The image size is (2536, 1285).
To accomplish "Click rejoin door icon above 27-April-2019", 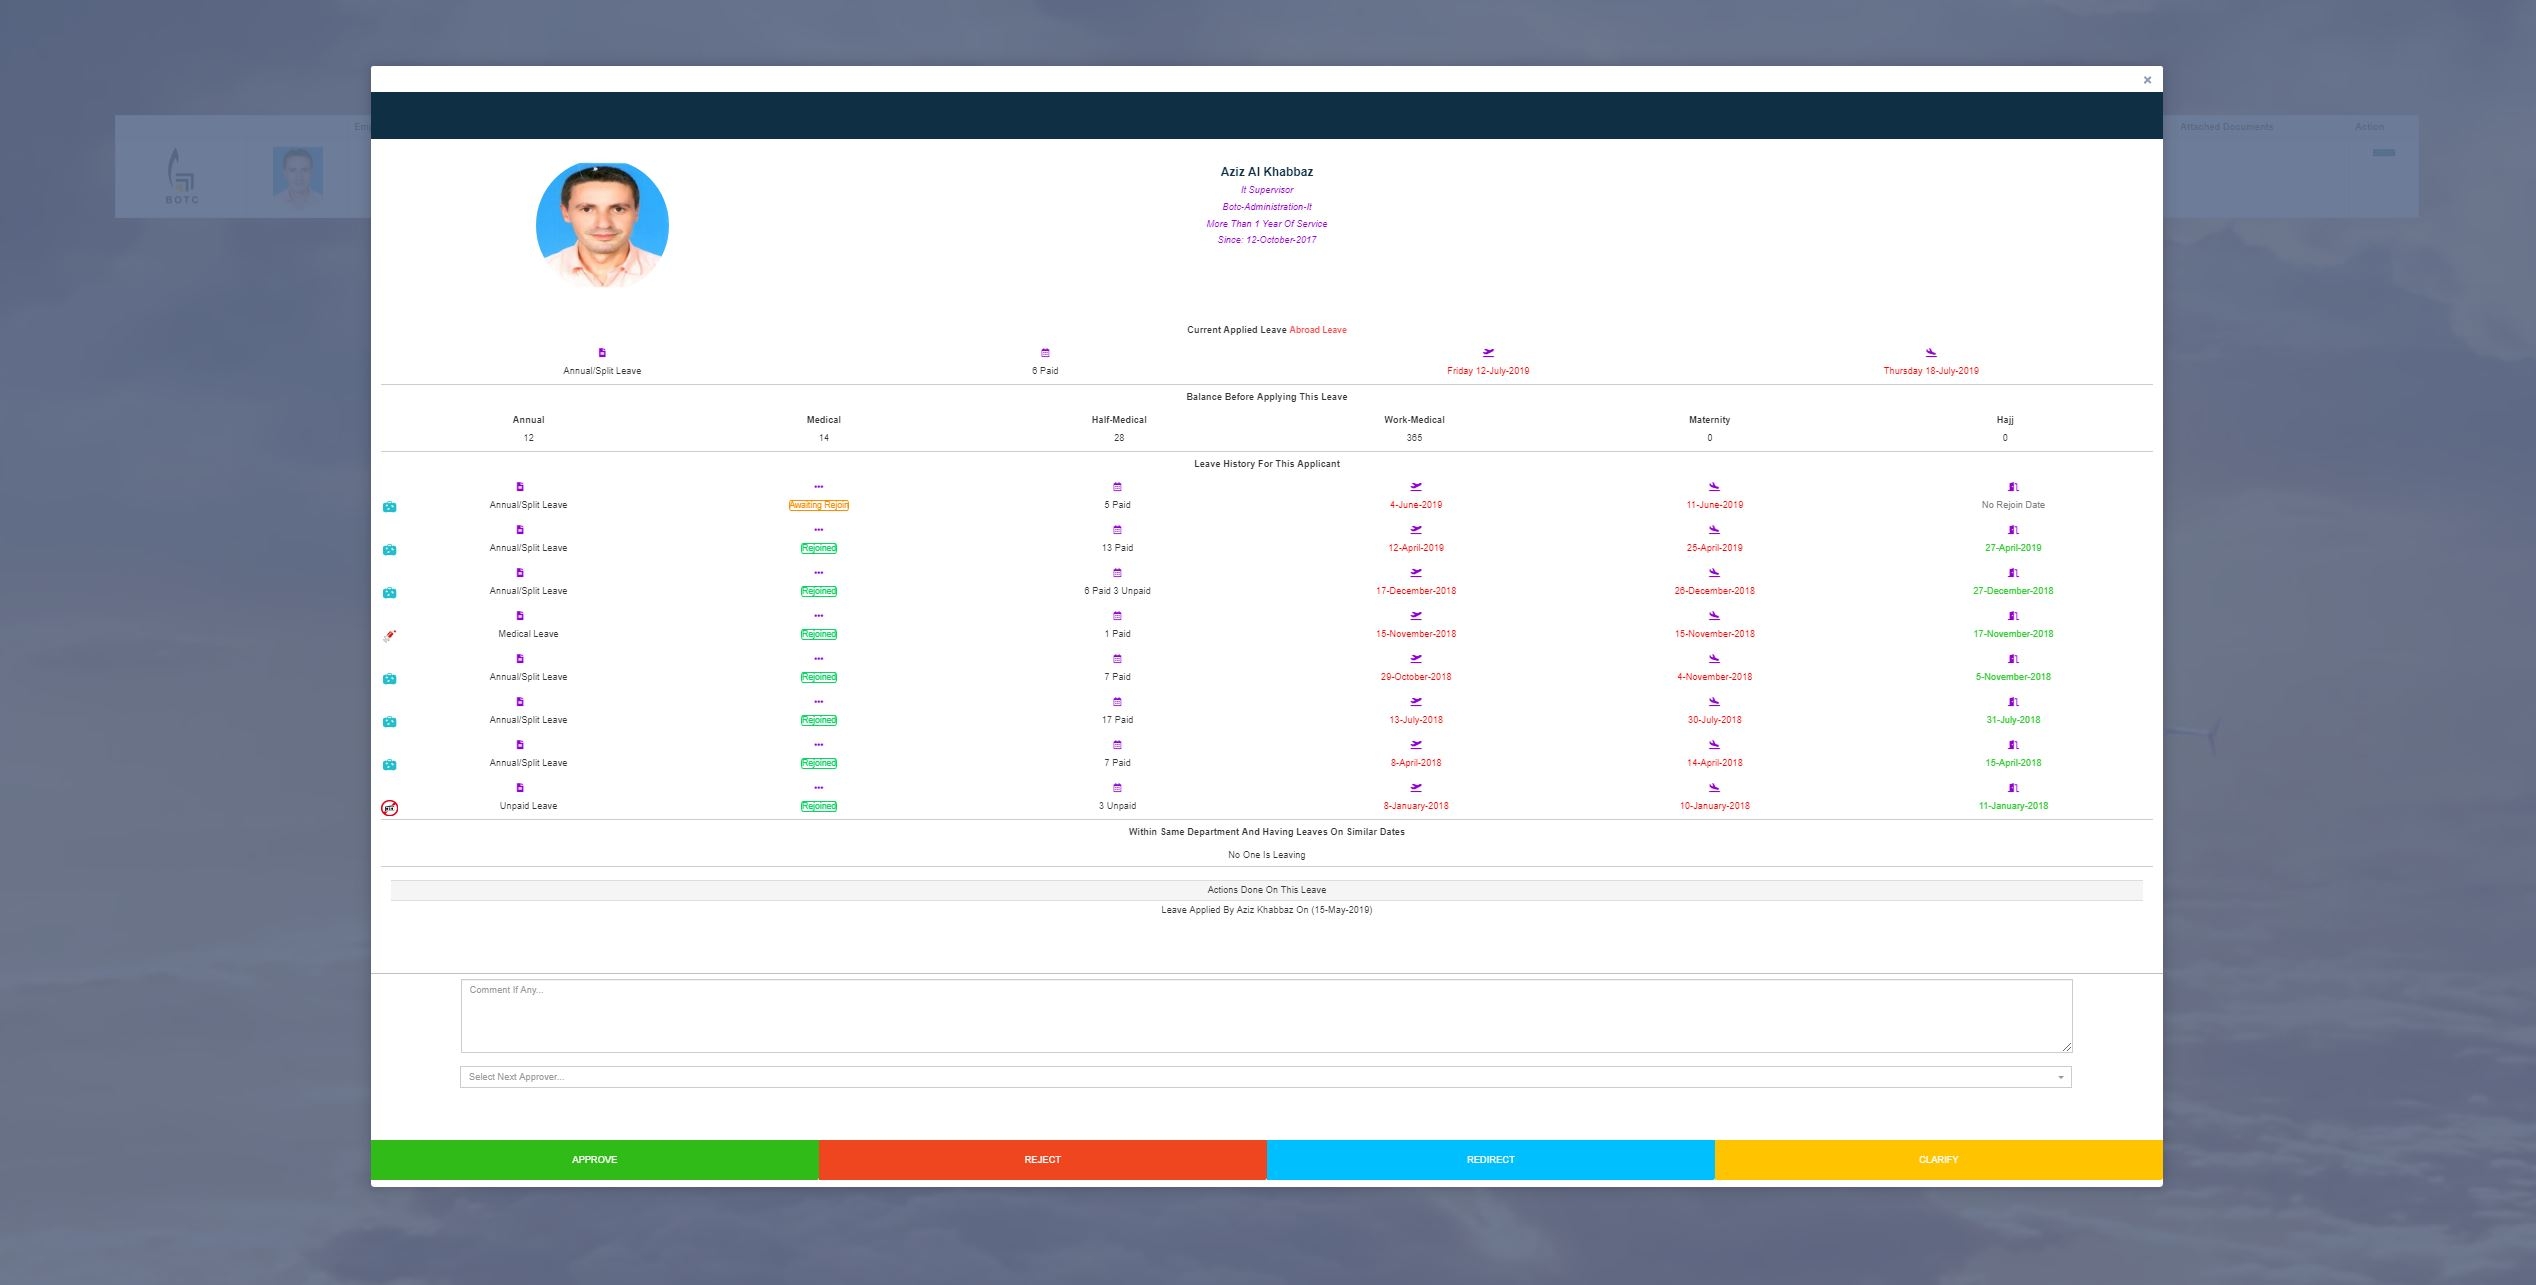I will click(2013, 530).
